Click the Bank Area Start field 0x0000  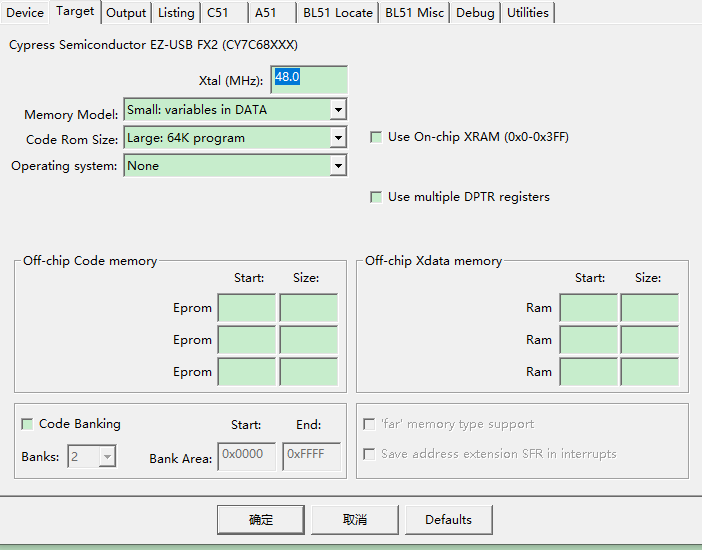pyautogui.click(x=247, y=456)
